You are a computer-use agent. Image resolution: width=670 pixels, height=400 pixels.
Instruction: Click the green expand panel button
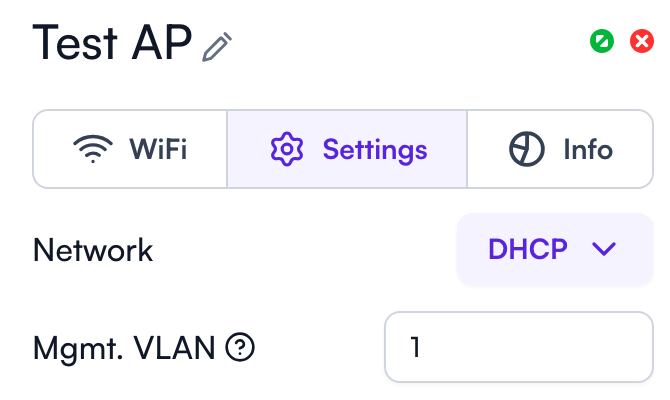point(601,41)
